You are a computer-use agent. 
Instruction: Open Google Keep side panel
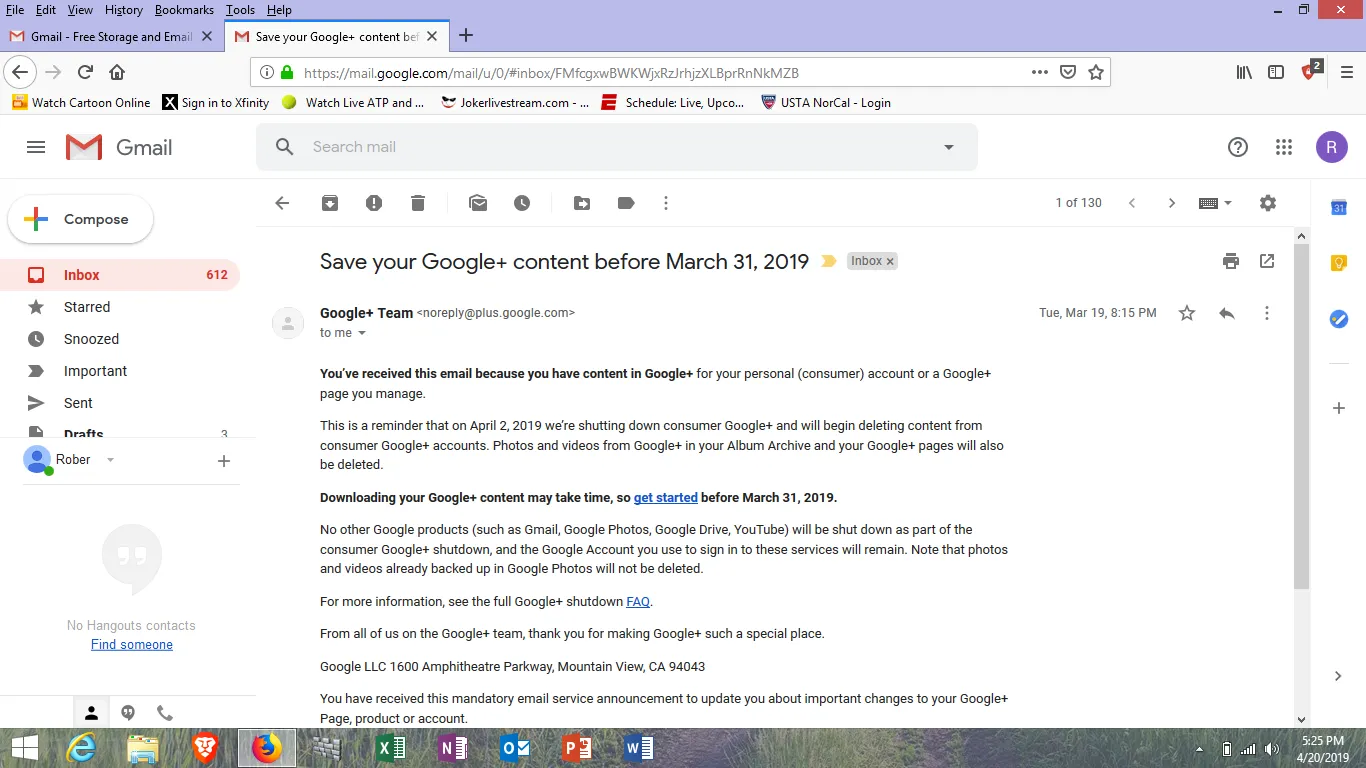point(1339,263)
